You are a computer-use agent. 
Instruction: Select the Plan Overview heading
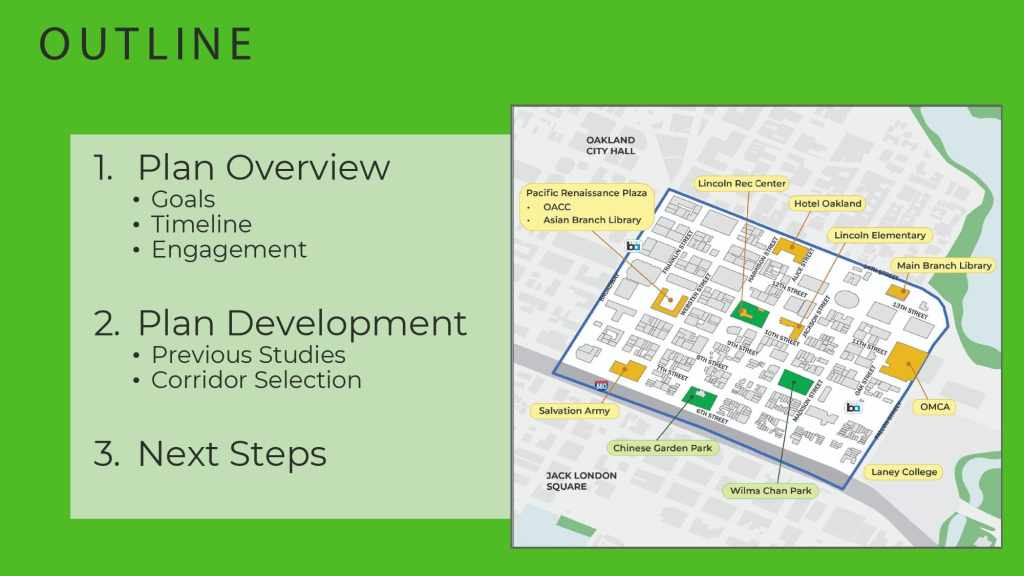click(263, 167)
